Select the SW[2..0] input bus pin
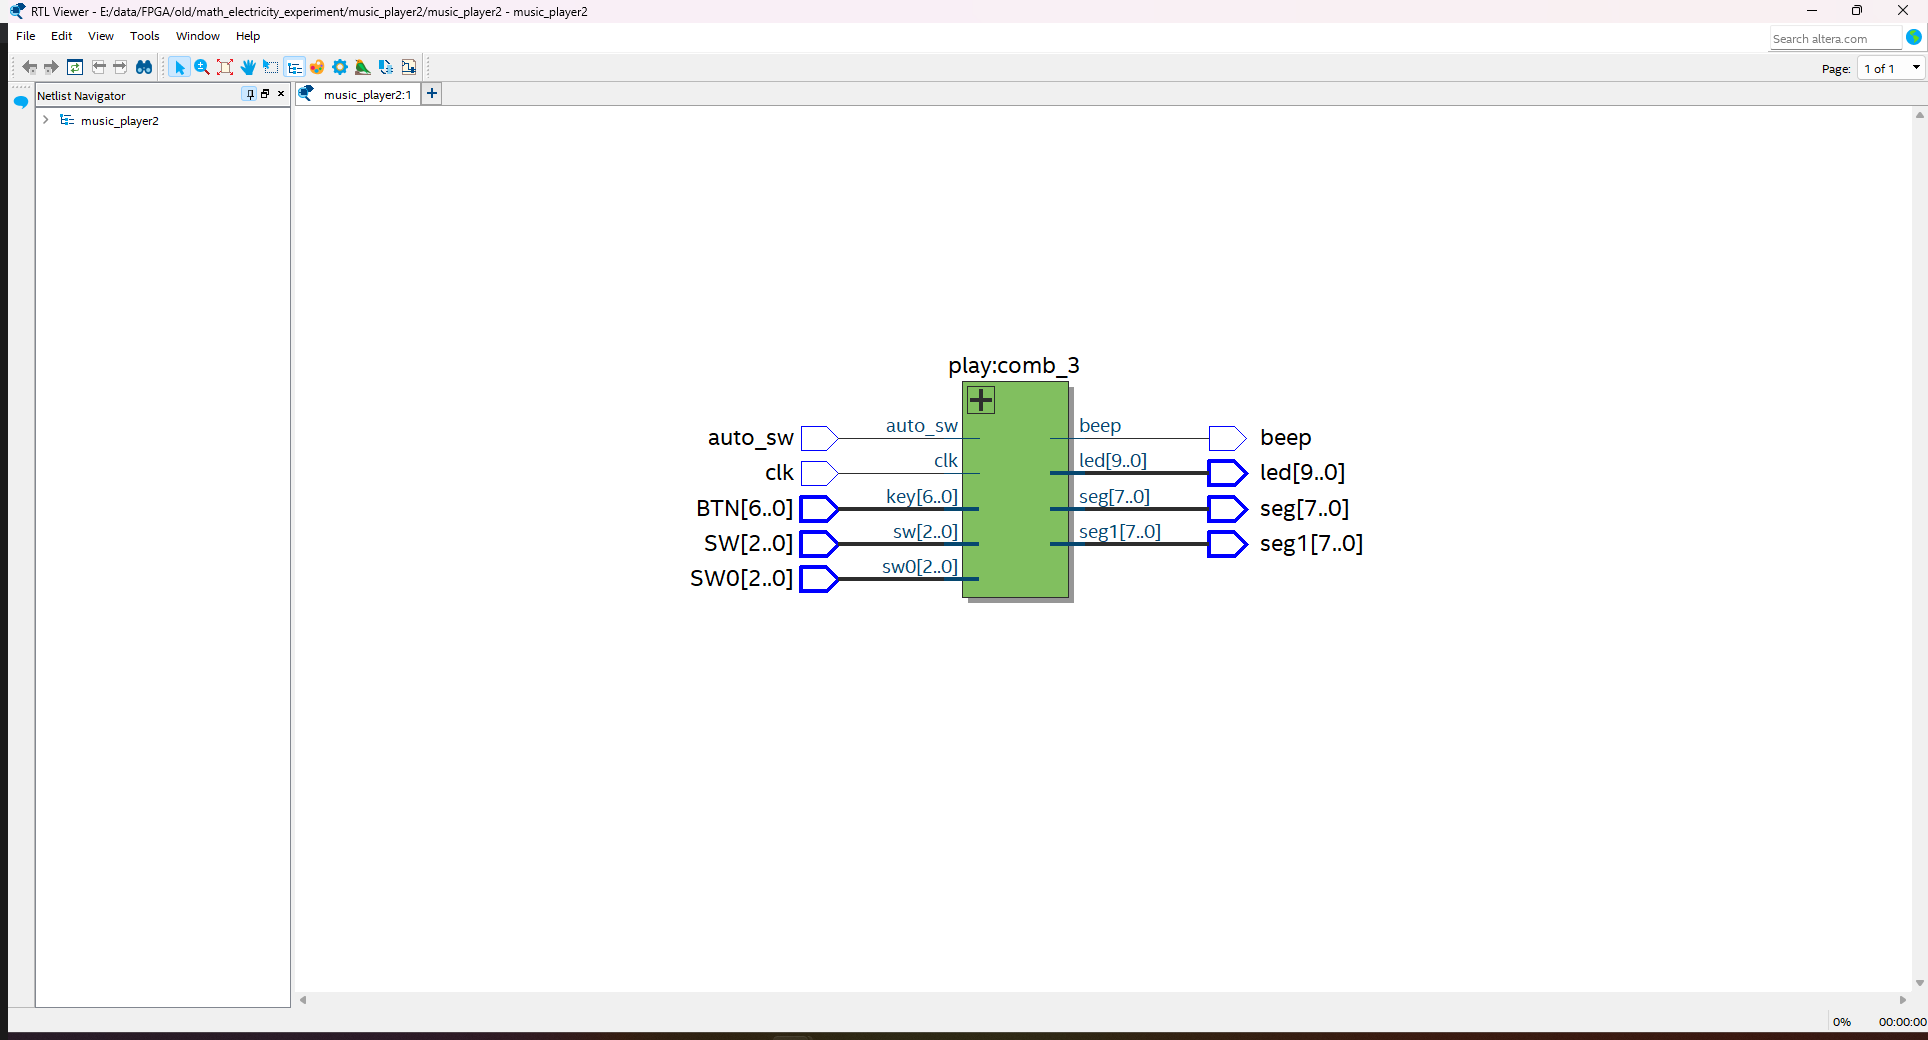 [x=819, y=544]
